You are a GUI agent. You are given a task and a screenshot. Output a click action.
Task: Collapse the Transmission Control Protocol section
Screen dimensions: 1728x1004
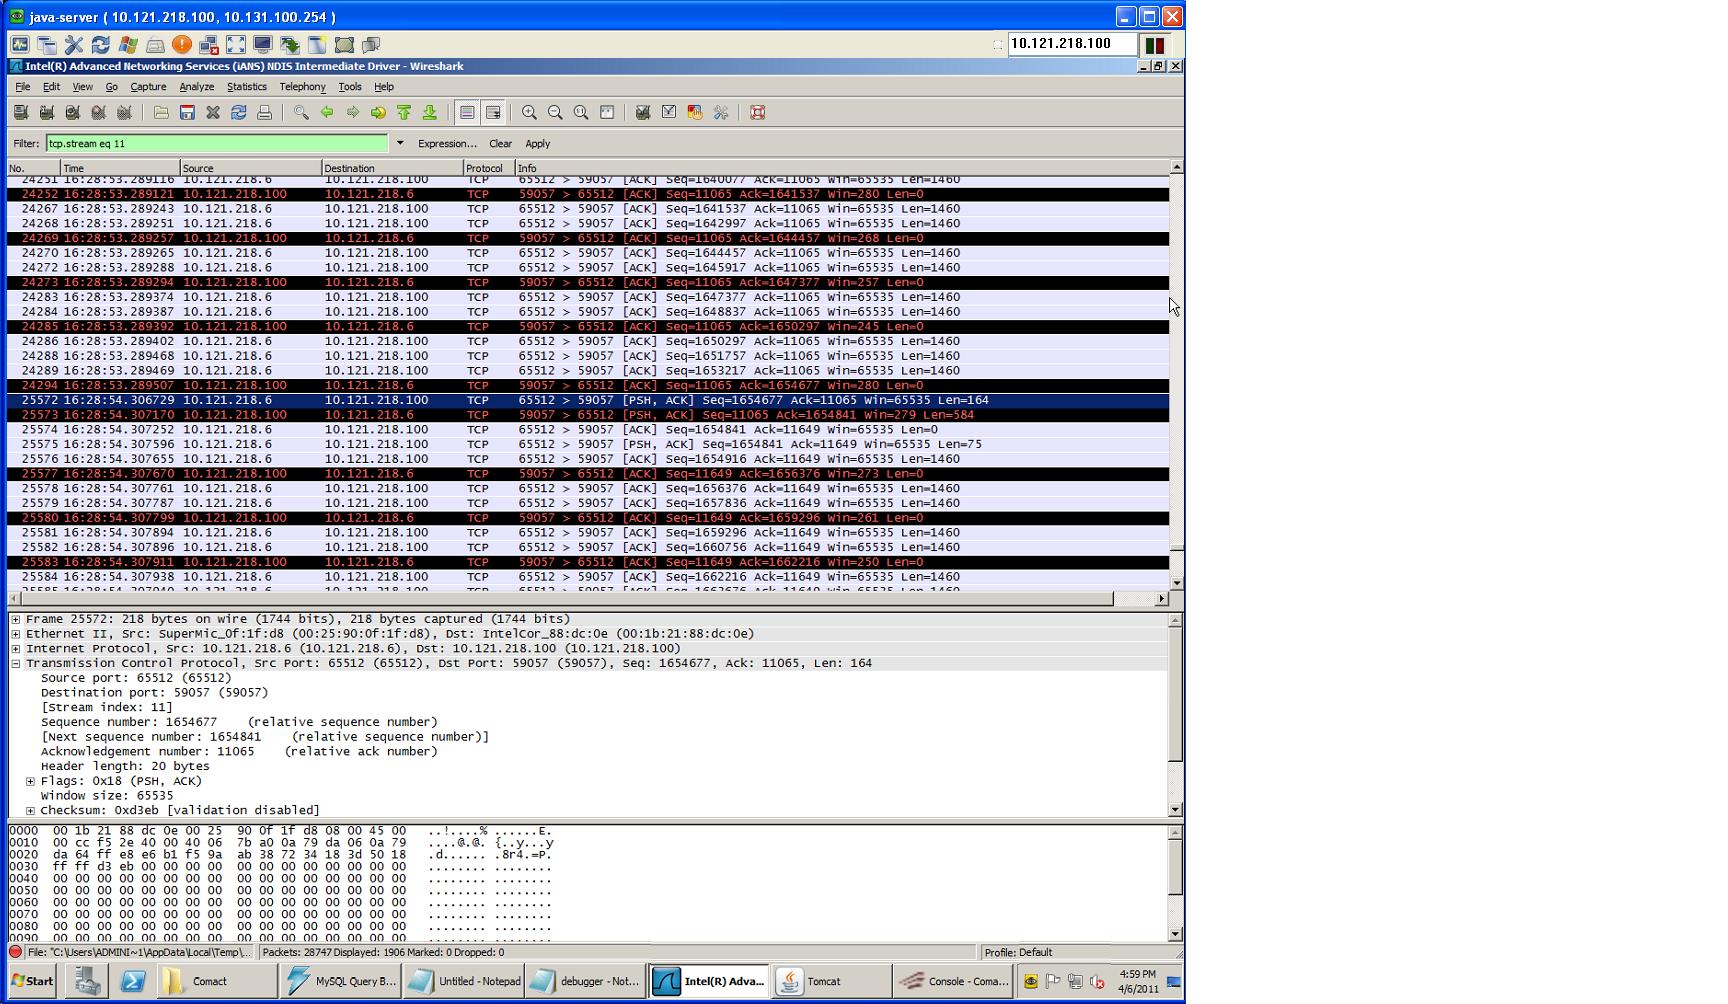tap(16, 663)
